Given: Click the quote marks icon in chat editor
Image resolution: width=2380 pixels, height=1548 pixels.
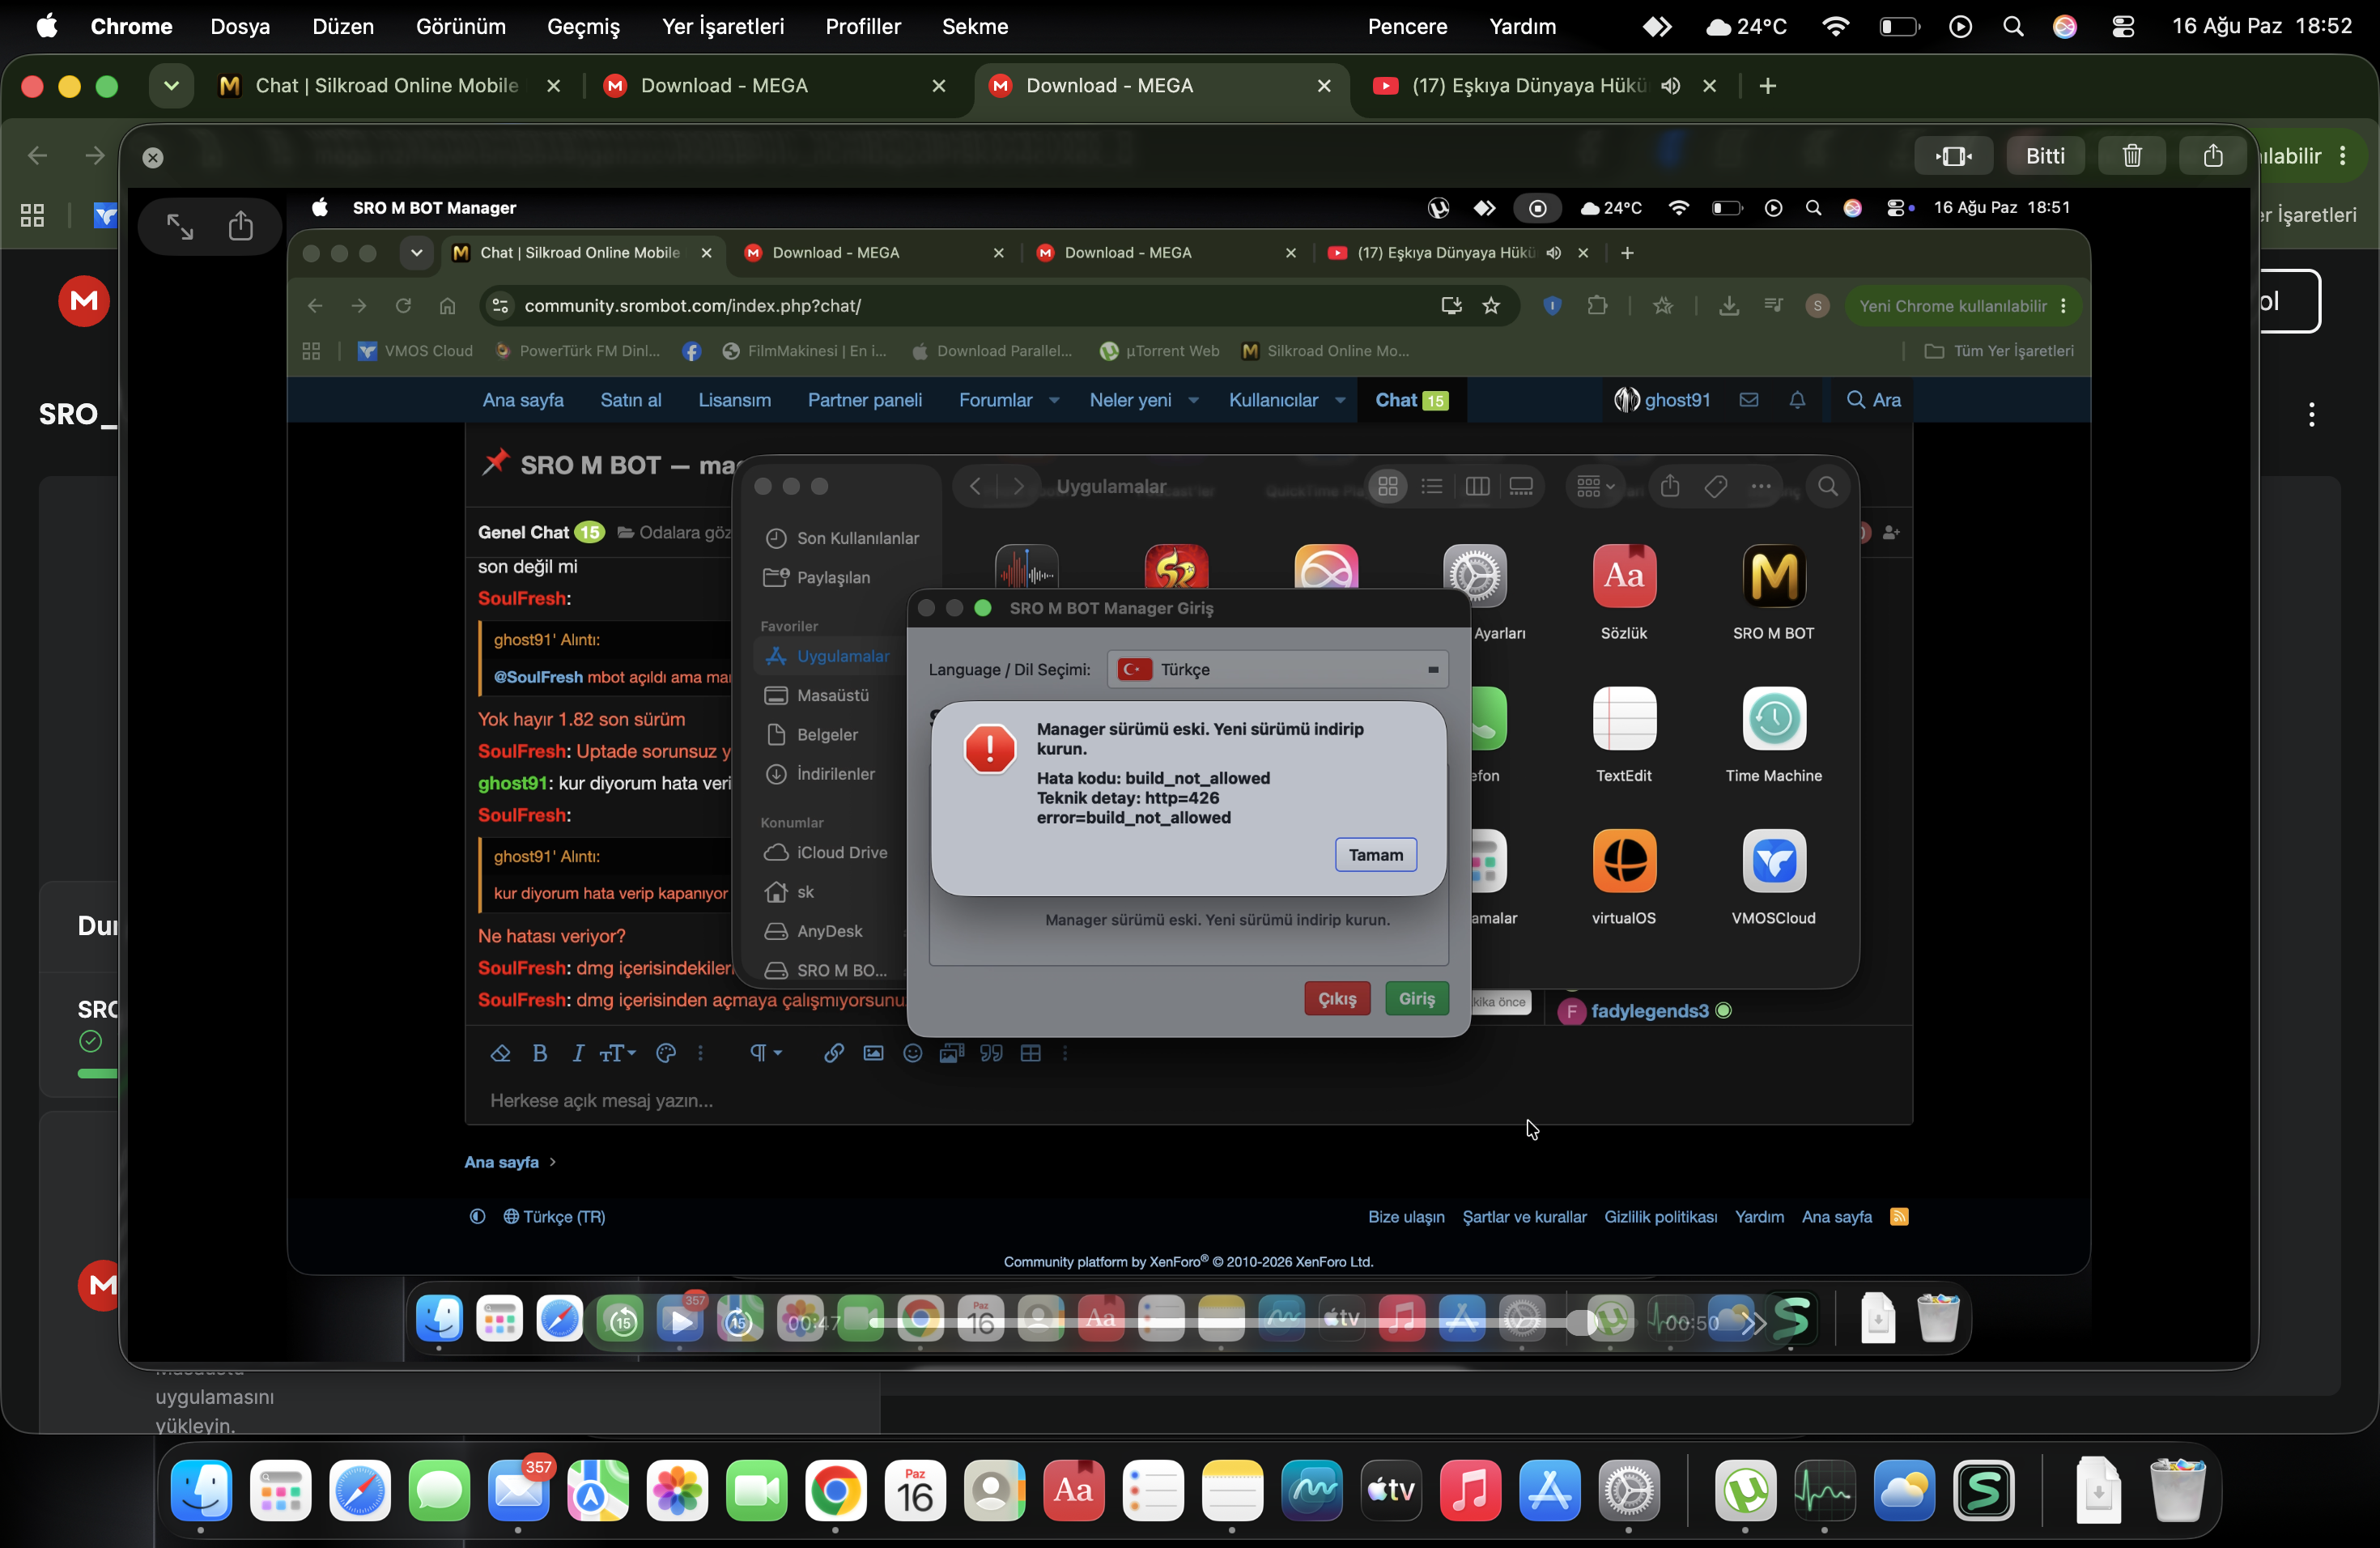Looking at the screenshot, I should point(991,1053).
